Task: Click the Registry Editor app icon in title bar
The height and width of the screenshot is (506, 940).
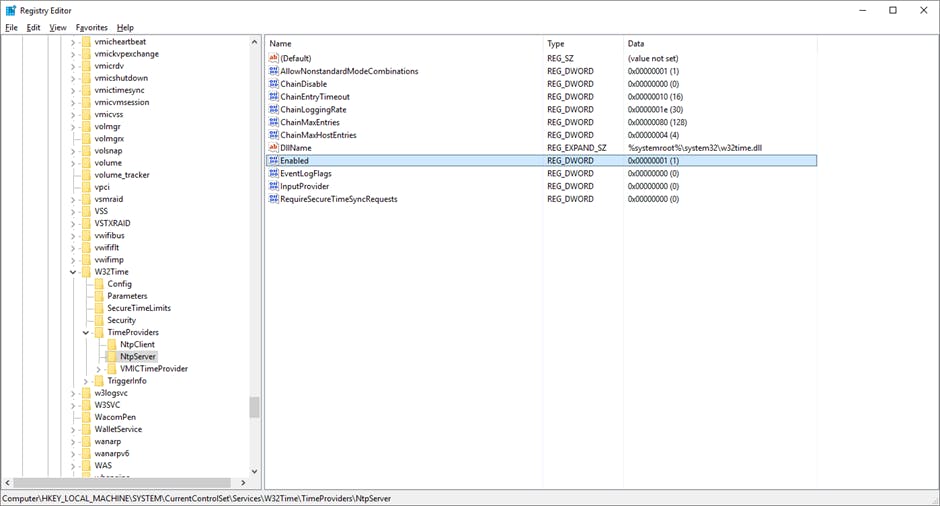Action: [10, 10]
